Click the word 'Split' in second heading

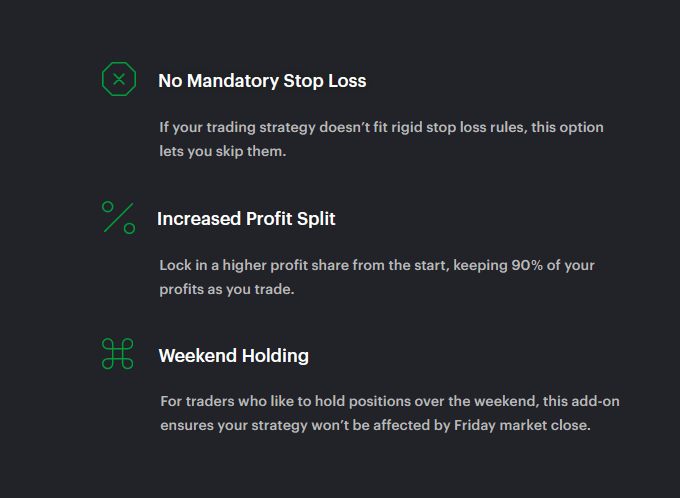point(316,219)
